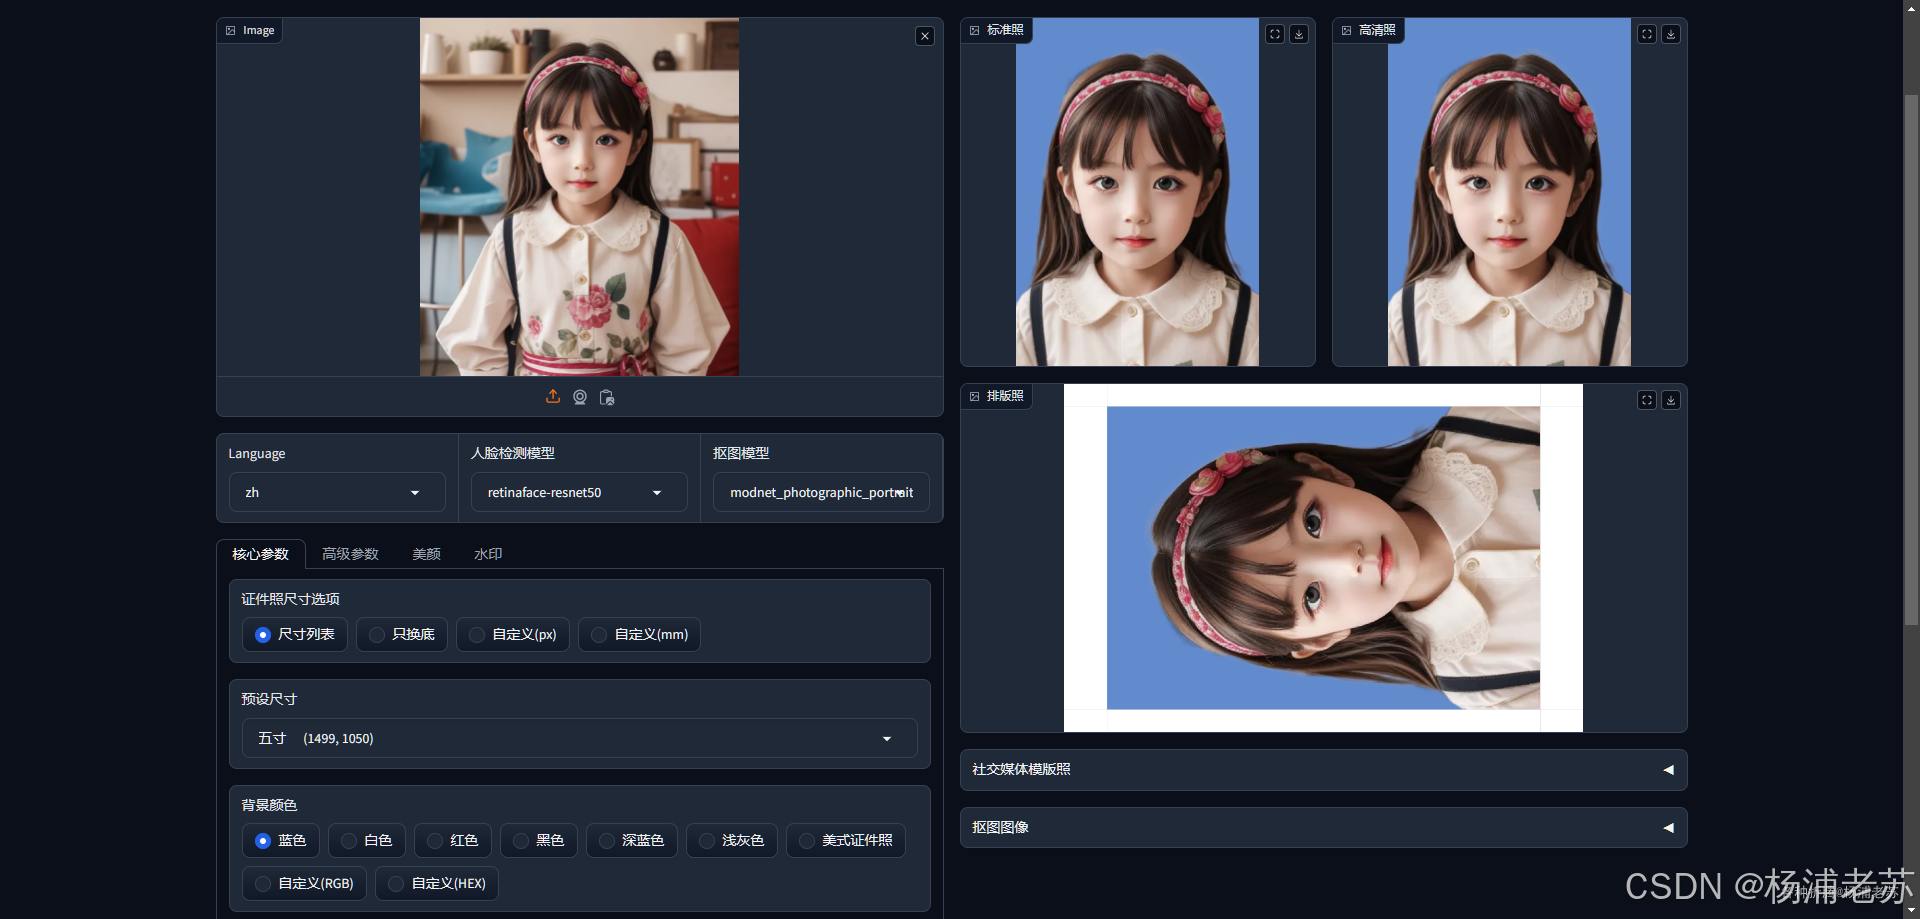Screen dimensions: 1920x919
Task: Switch to the 高级参数 tab
Action: tap(351, 554)
